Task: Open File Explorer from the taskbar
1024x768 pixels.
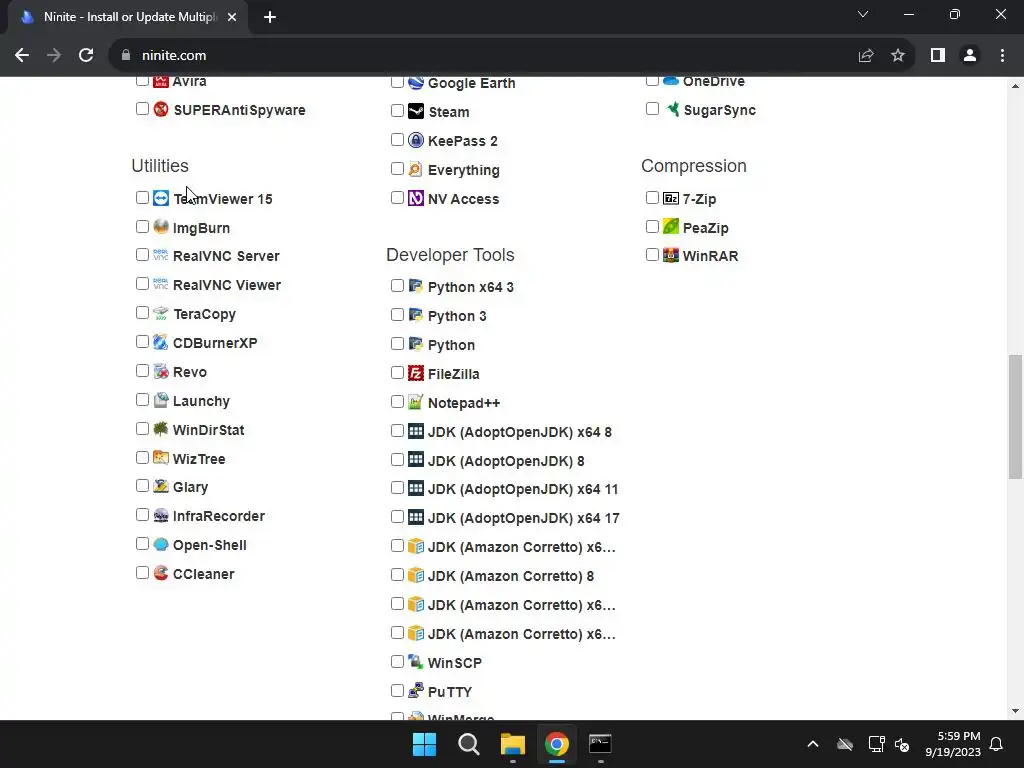Action: pyautogui.click(x=513, y=744)
